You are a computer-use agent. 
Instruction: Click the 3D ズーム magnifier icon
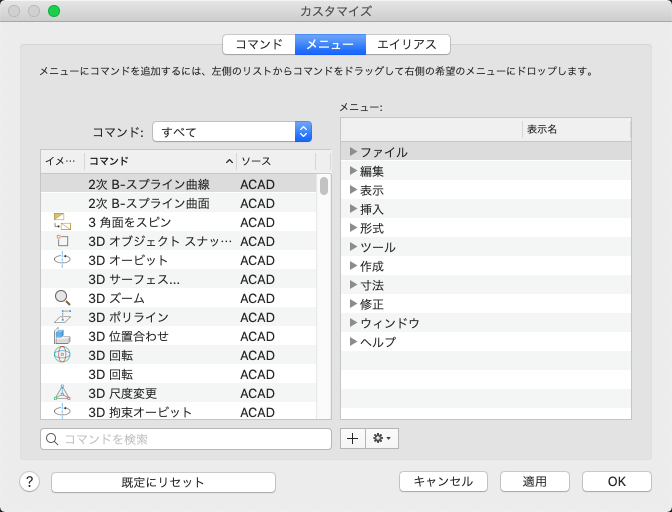(61, 298)
